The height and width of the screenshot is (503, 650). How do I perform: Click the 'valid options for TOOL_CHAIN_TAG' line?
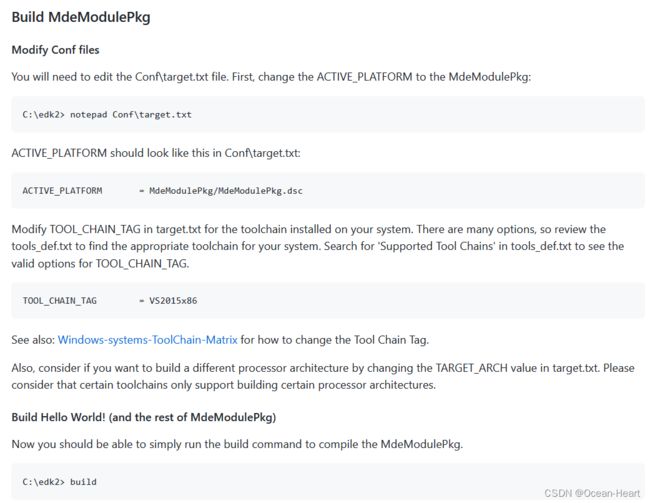pos(100,264)
